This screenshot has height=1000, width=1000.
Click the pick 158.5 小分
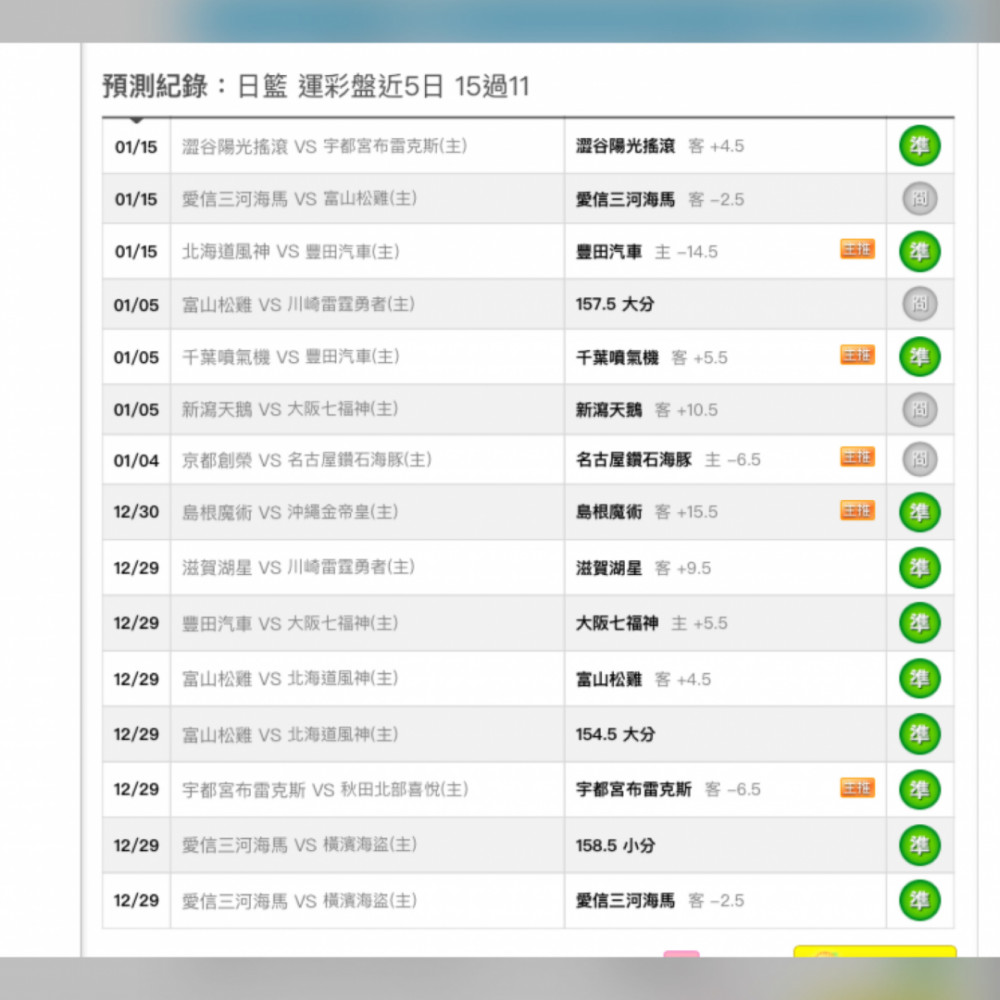[x=615, y=846]
